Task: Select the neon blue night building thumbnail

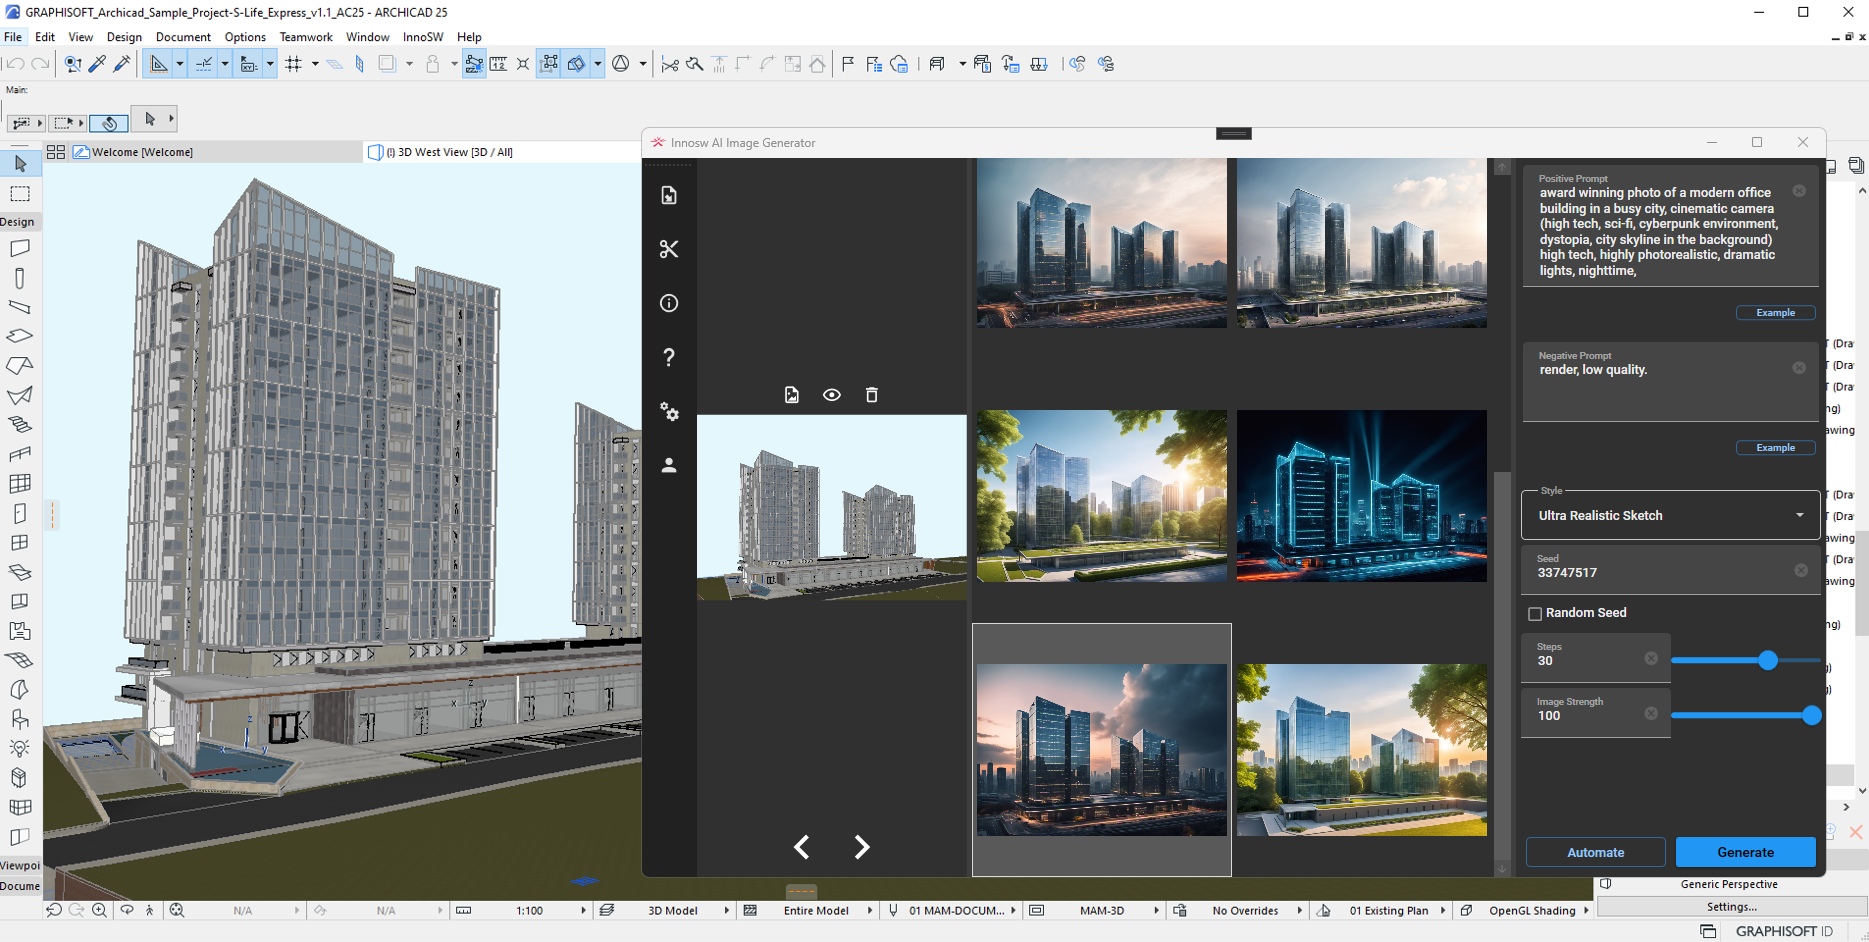Action: [1361, 496]
